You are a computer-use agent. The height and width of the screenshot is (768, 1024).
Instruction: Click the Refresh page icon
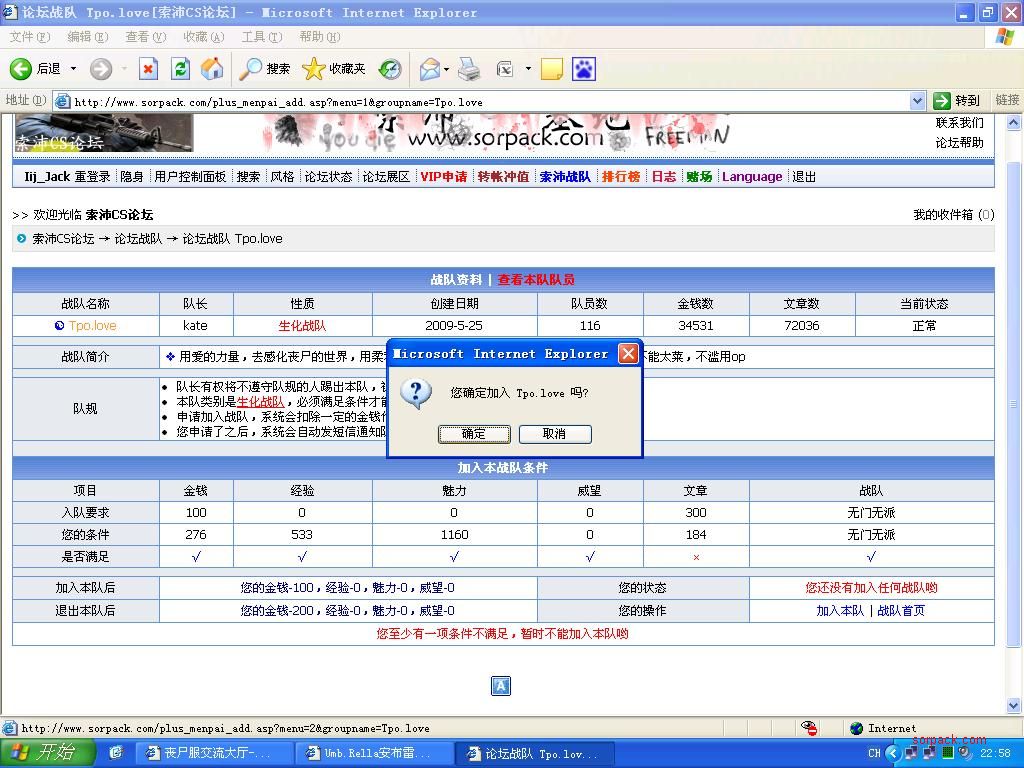[x=180, y=69]
